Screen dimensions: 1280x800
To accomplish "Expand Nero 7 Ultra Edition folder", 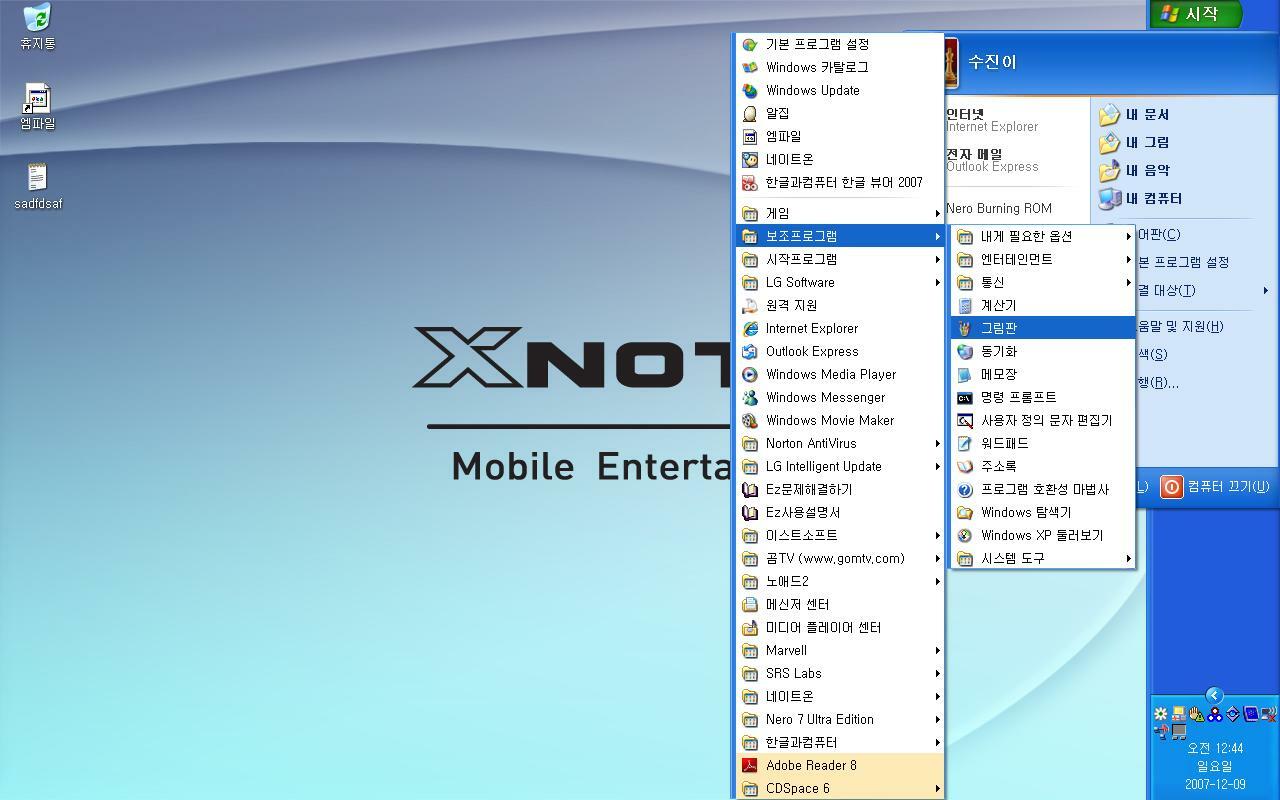I will click(x=840, y=719).
